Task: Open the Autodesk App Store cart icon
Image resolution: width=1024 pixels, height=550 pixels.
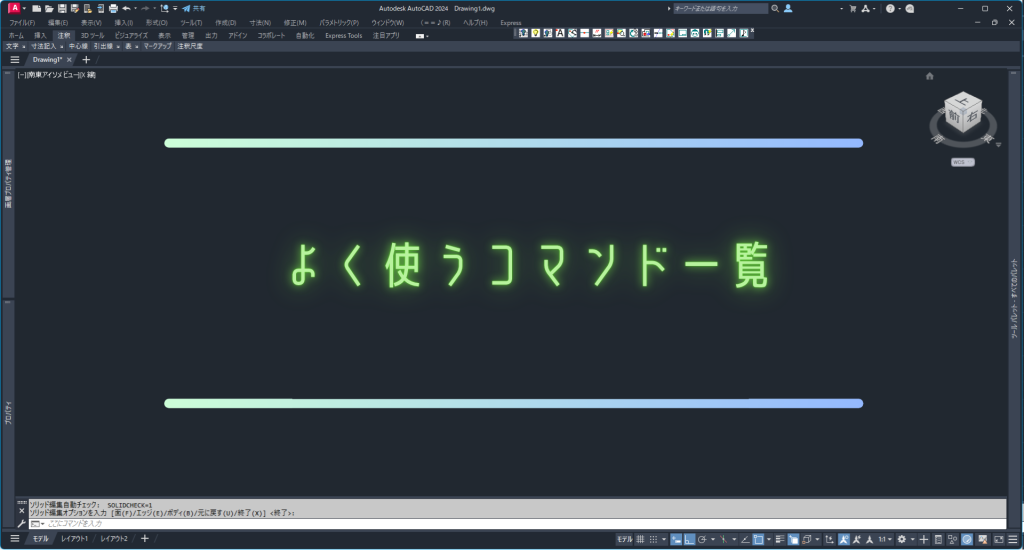Action: tap(852, 8)
